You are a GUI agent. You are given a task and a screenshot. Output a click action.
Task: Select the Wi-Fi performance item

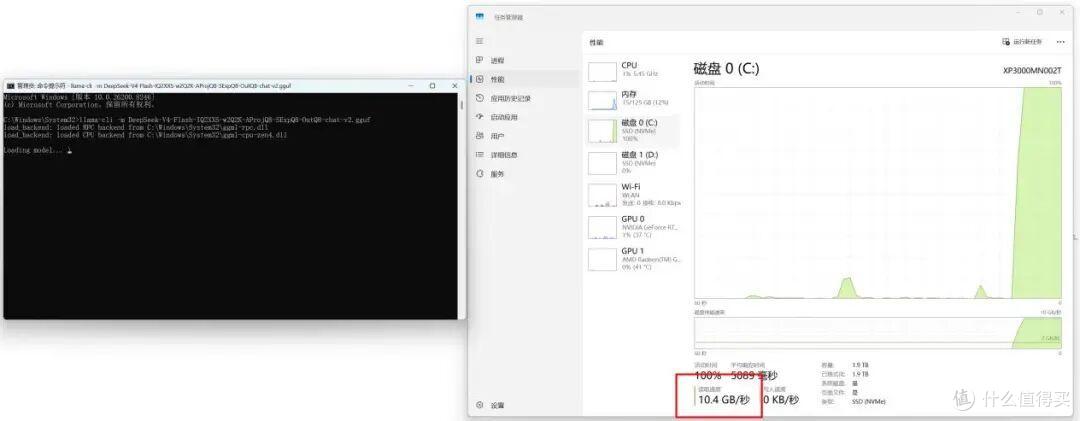coord(634,195)
